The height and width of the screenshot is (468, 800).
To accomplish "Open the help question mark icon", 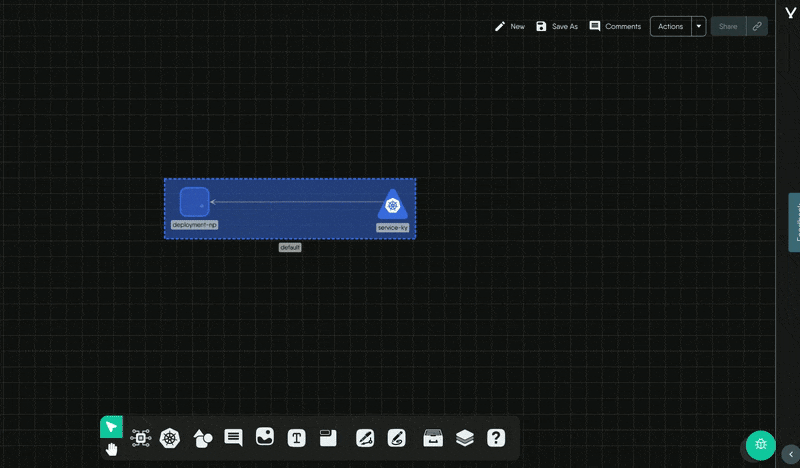I will coord(496,437).
